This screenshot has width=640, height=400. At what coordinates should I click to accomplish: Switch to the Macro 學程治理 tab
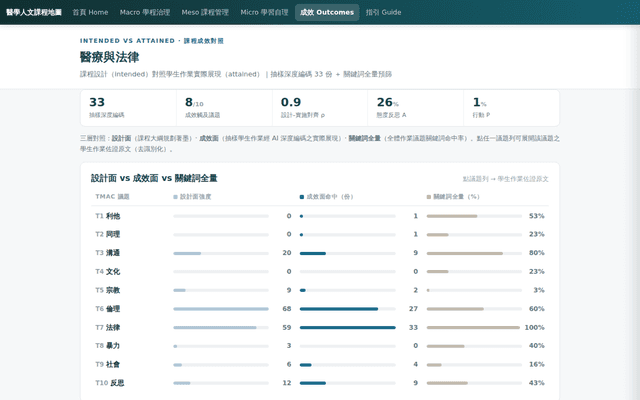click(145, 12)
